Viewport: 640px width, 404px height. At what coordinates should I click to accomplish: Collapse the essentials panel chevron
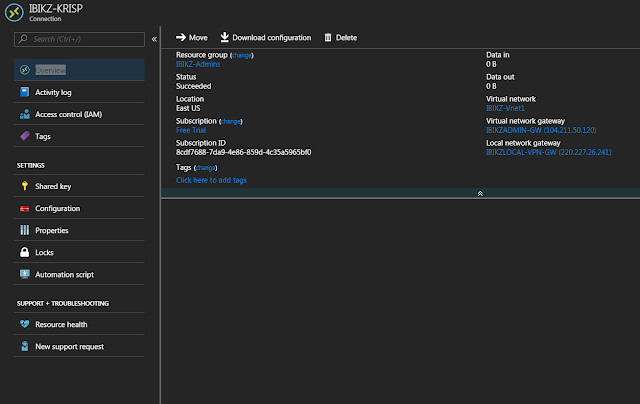[480, 193]
